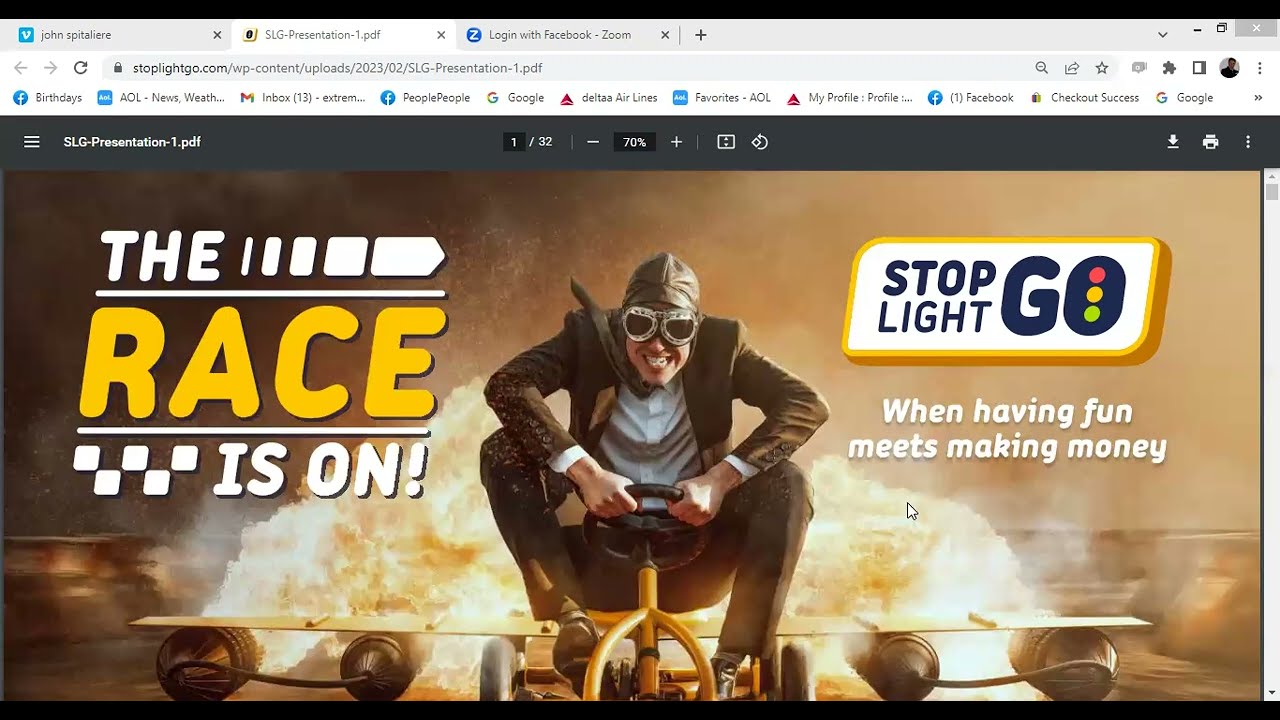Rotate the PDF counterclockwise
This screenshot has height=720, width=1280.
click(760, 142)
